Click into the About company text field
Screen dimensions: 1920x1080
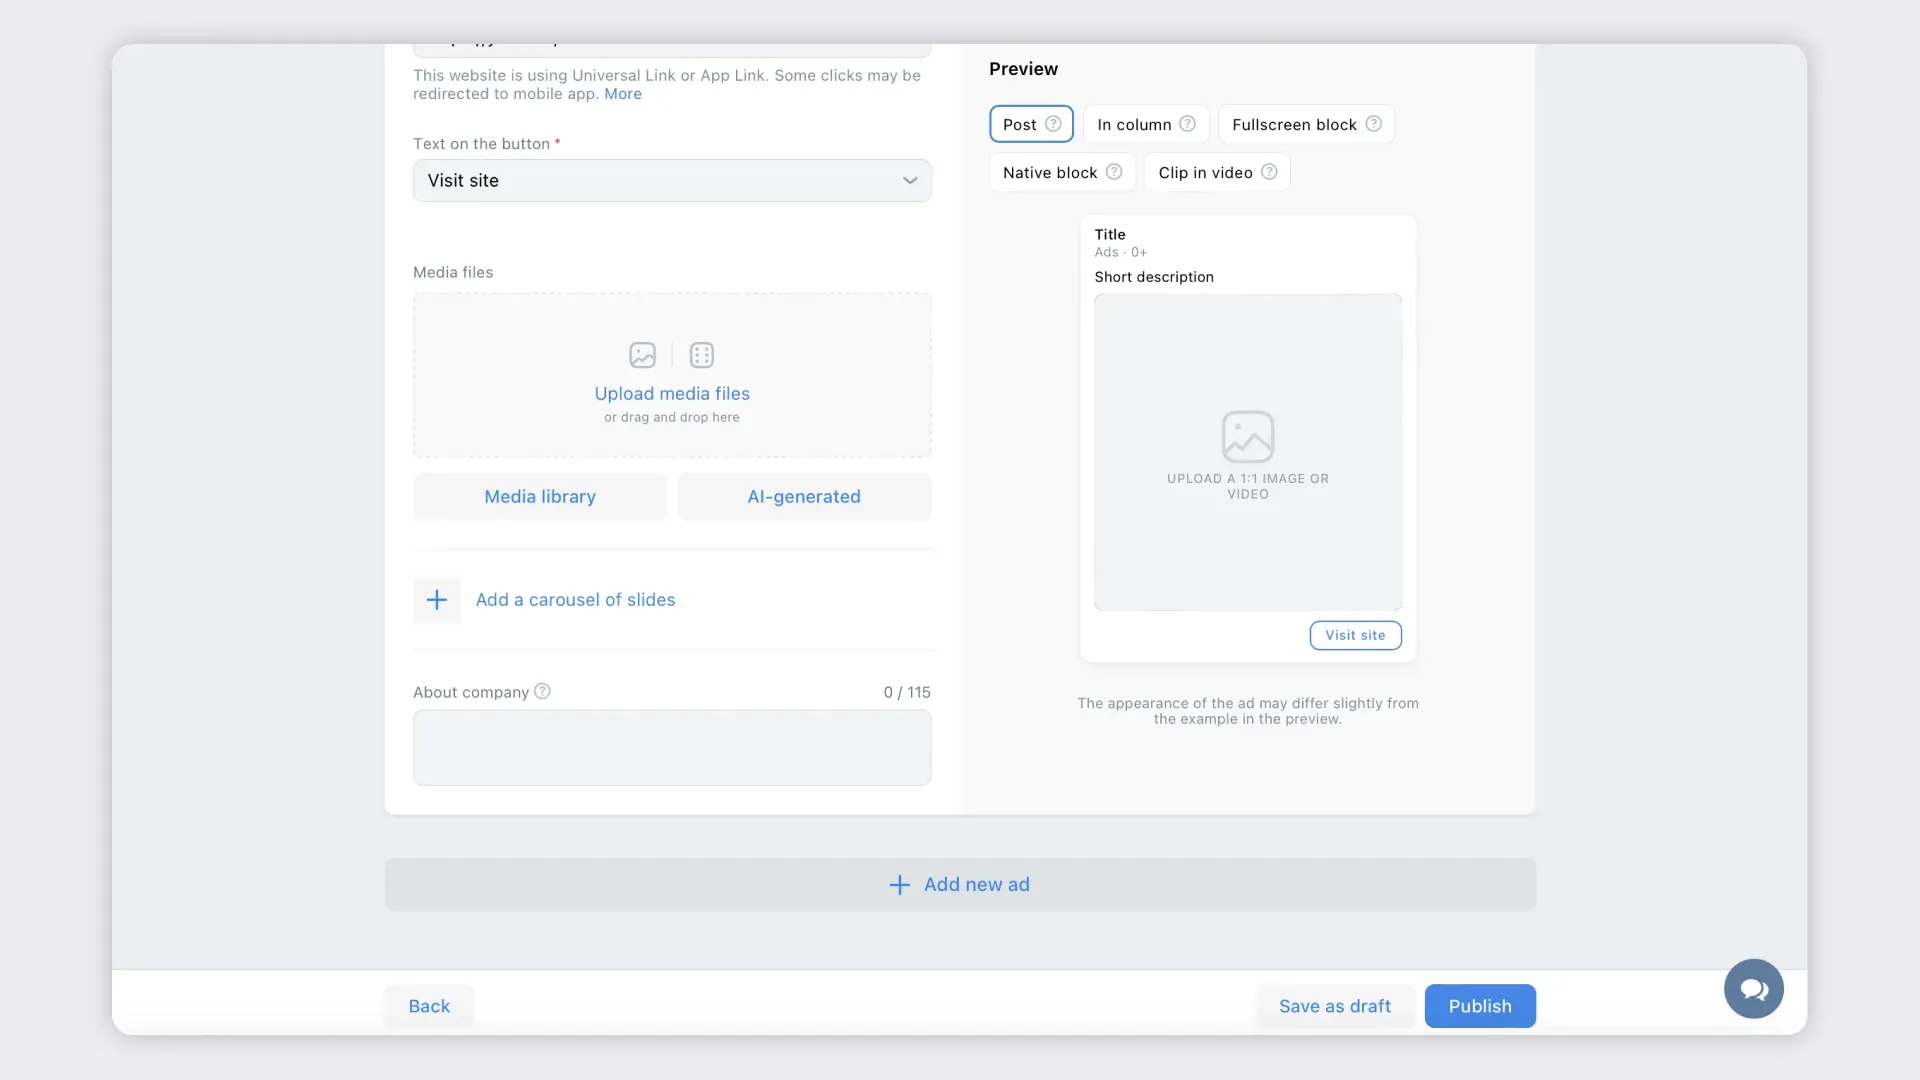coord(671,747)
